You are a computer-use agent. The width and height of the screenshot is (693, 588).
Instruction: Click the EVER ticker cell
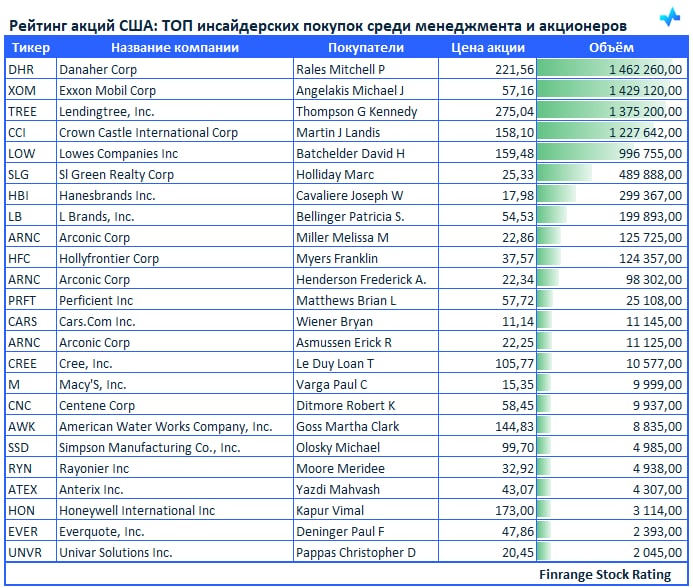[x=31, y=531]
